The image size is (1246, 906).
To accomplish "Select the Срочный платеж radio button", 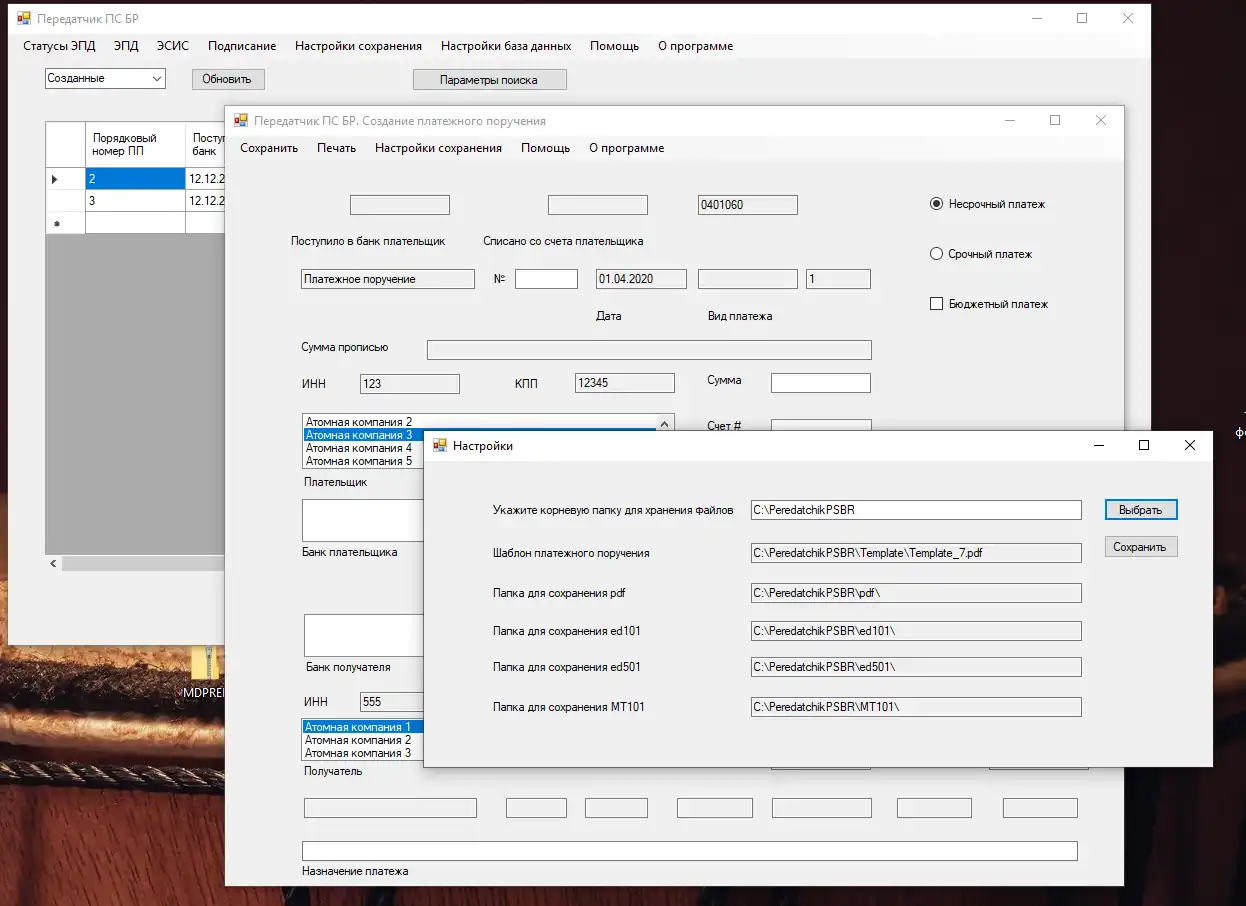I will [x=937, y=254].
